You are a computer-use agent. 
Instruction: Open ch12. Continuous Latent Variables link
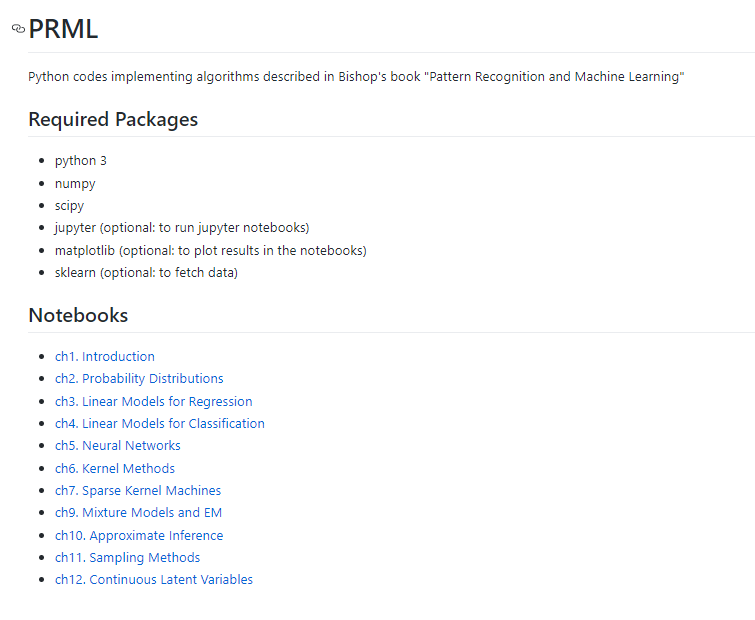pyautogui.click(x=154, y=579)
